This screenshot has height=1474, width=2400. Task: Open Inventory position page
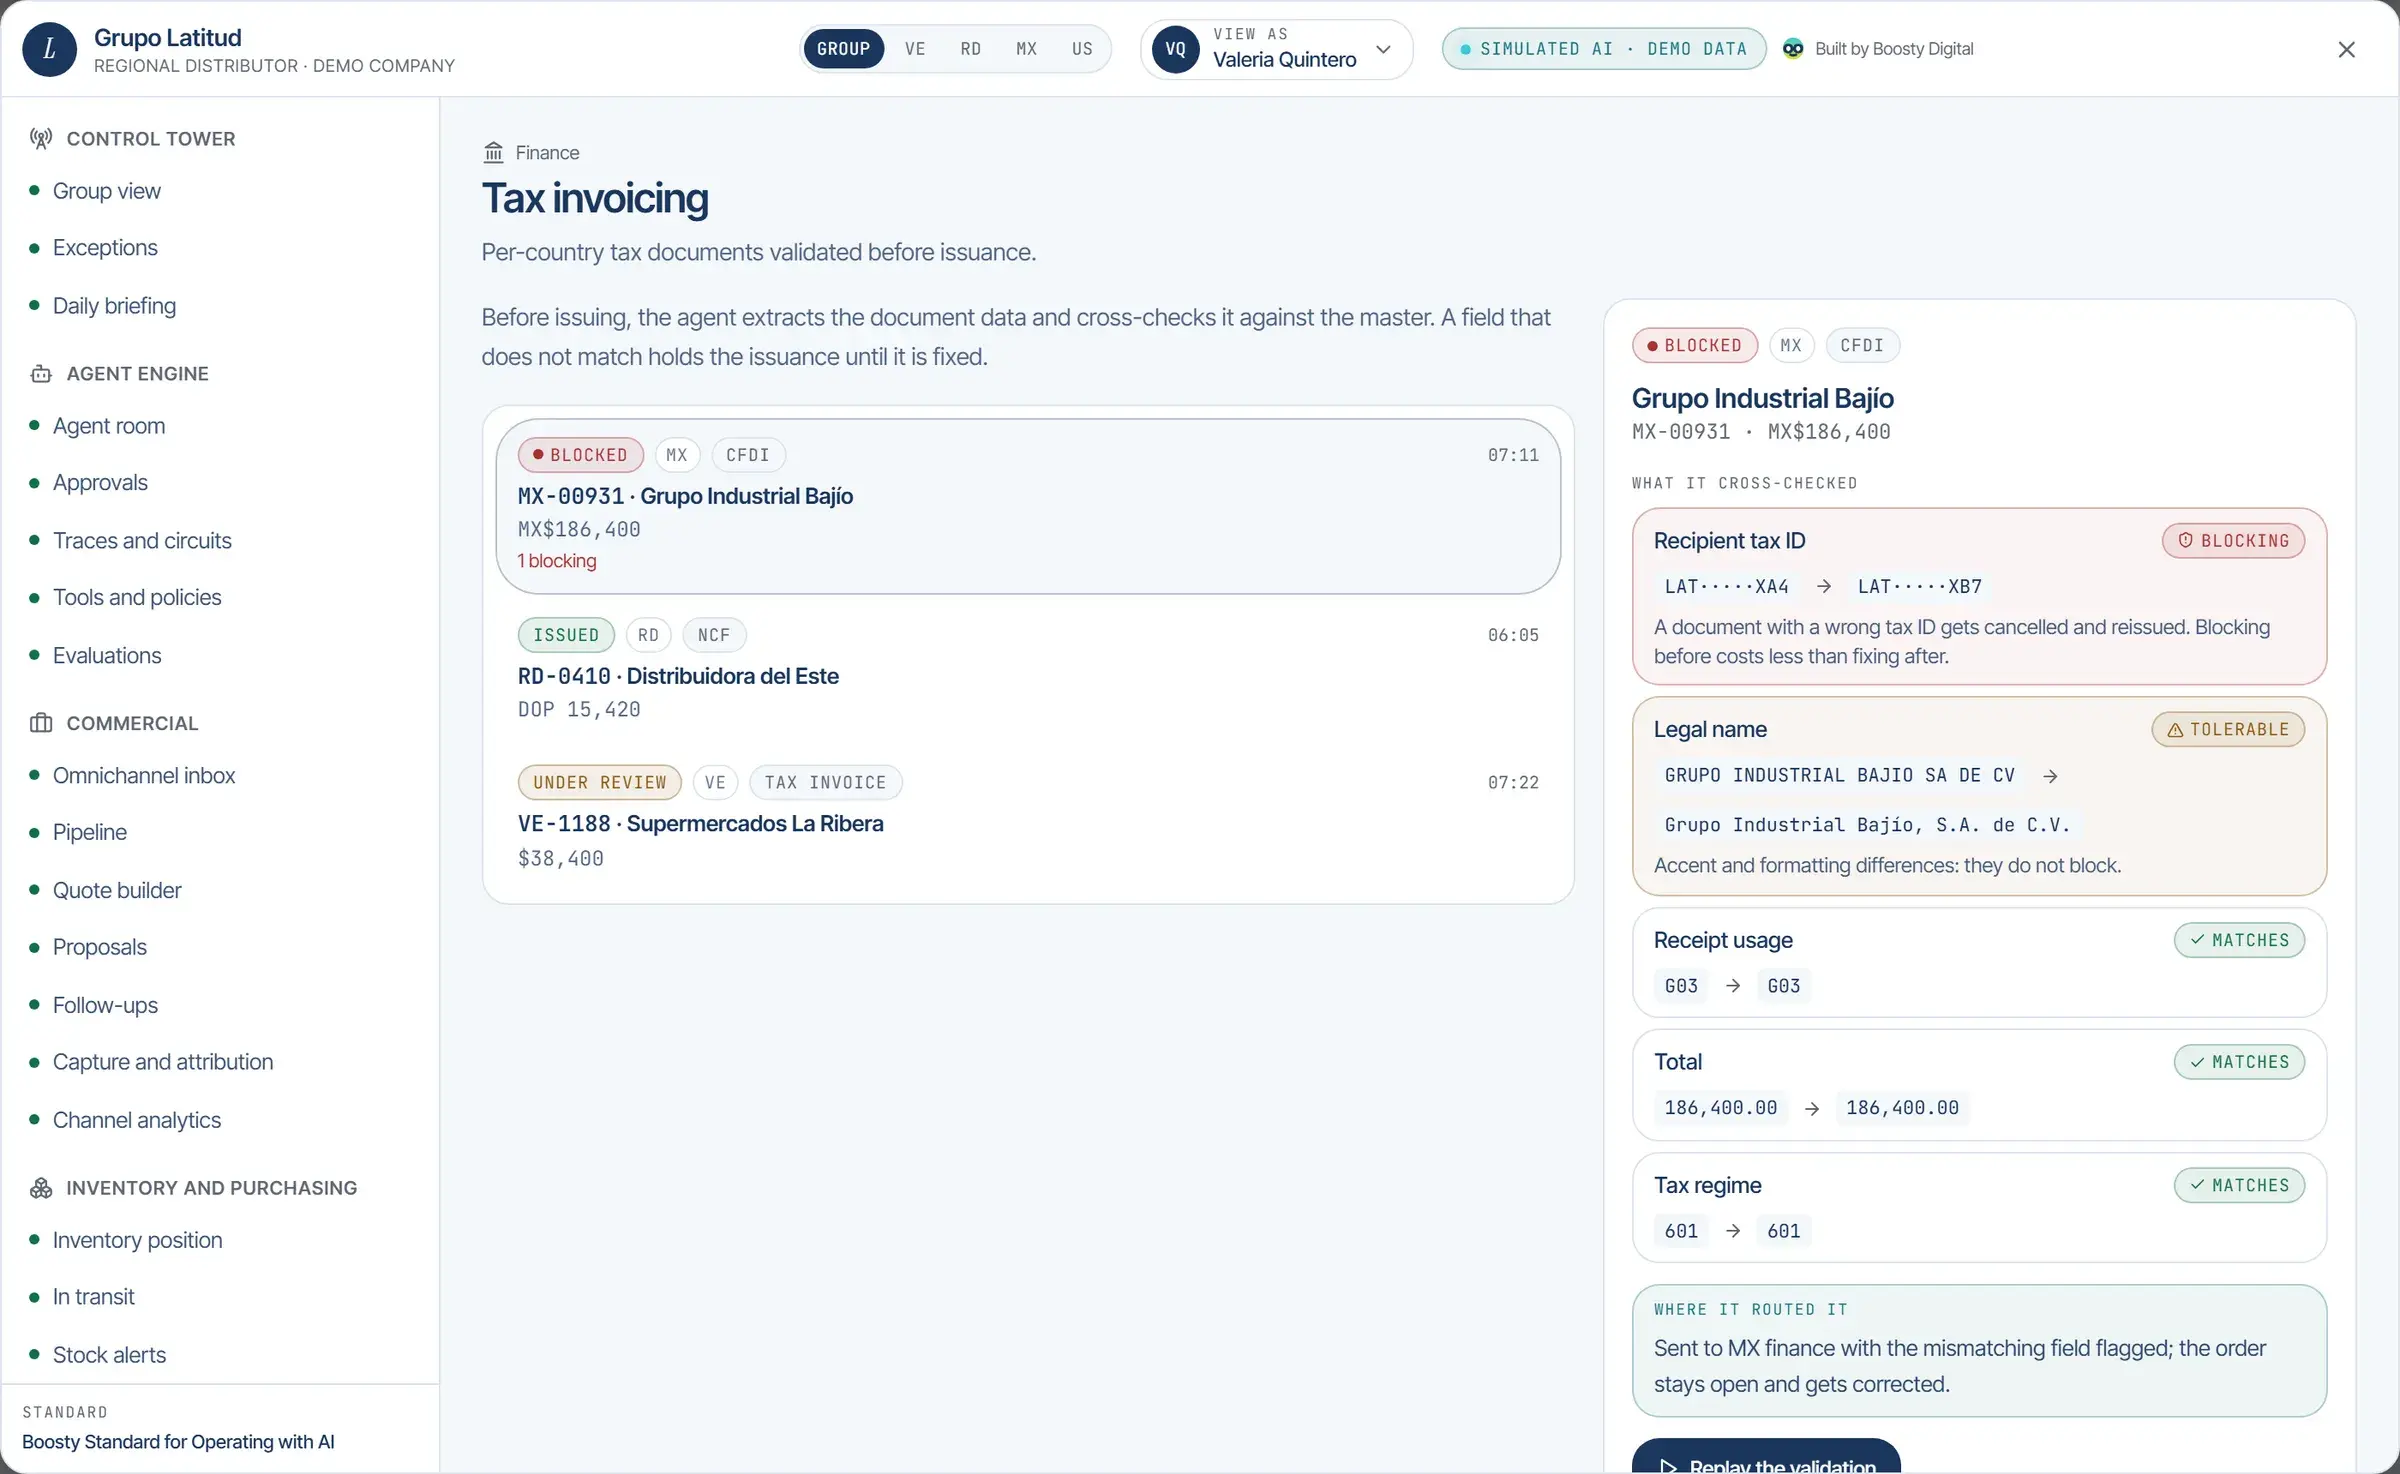[x=137, y=1240]
